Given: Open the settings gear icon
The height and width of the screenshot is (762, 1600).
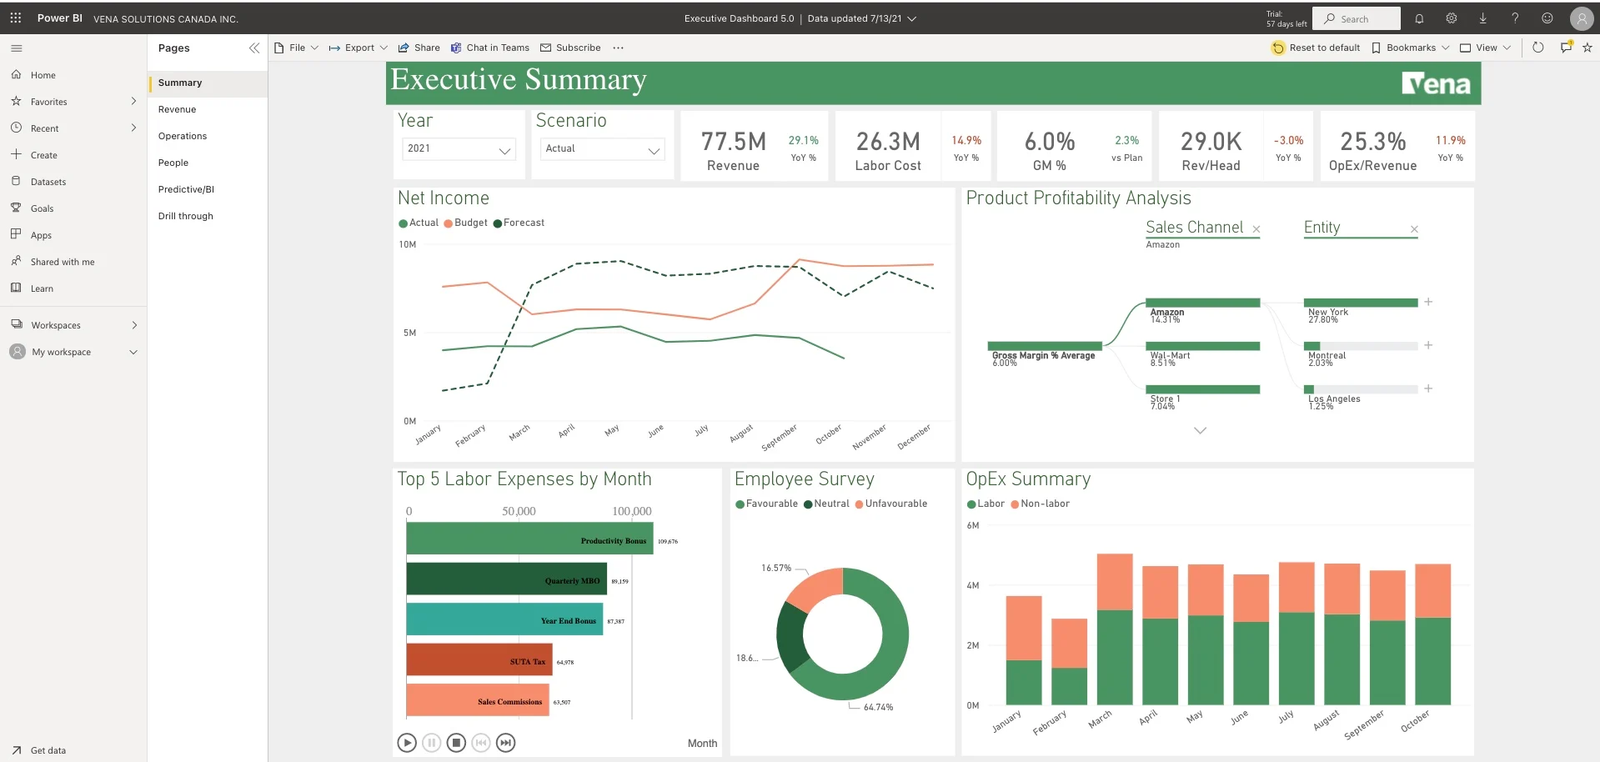Looking at the screenshot, I should coord(1451,18).
